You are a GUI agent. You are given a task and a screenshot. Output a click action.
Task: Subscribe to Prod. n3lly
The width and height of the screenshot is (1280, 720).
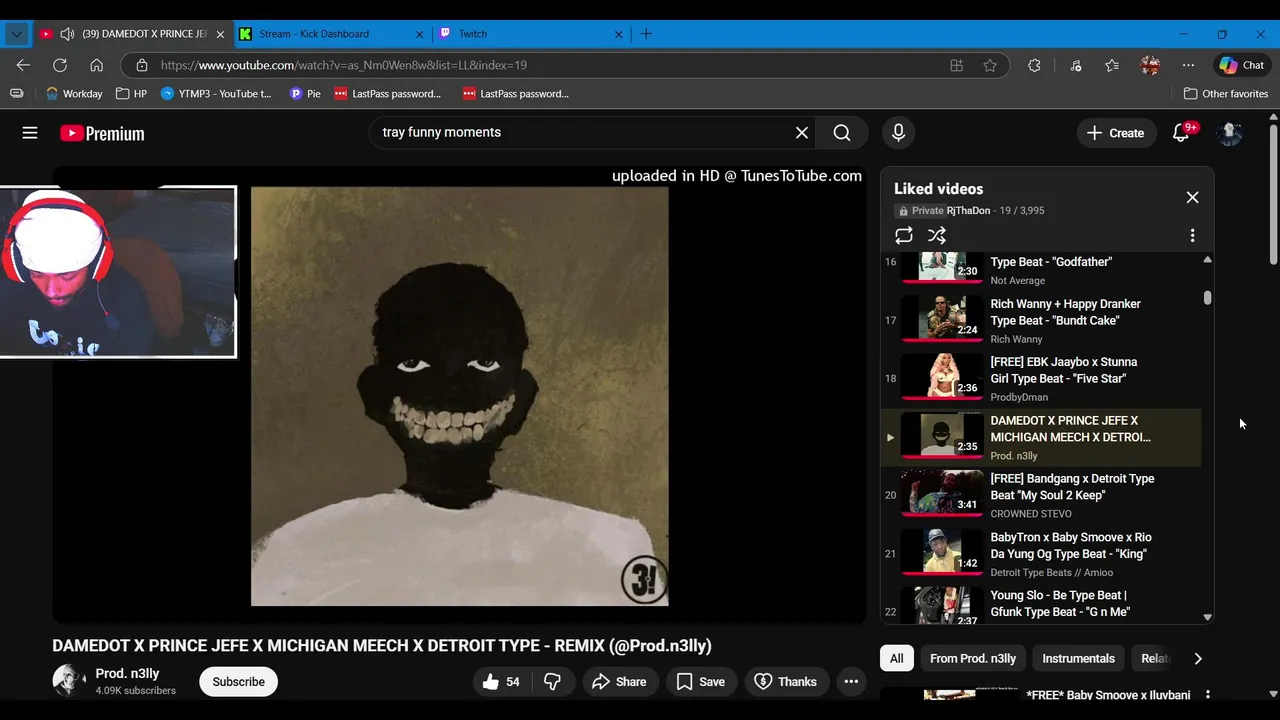(238, 682)
